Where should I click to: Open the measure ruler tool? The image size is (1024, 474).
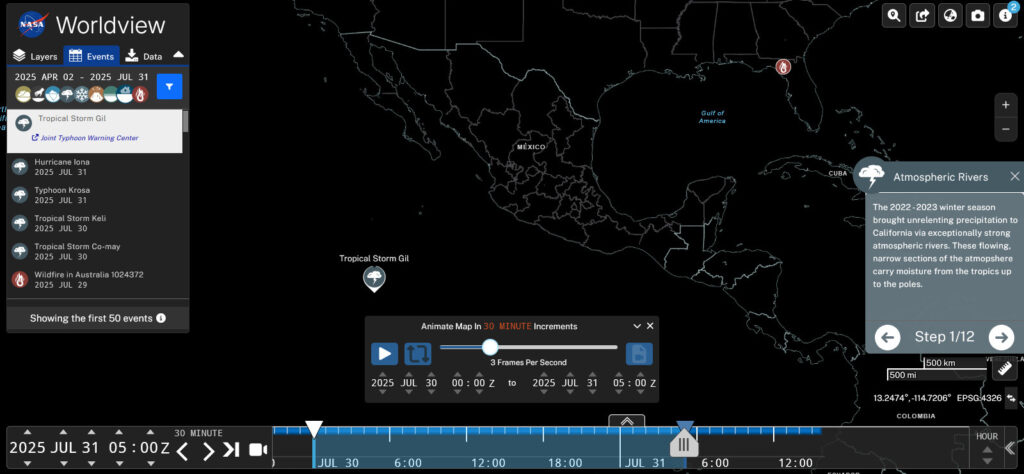click(x=1004, y=368)
